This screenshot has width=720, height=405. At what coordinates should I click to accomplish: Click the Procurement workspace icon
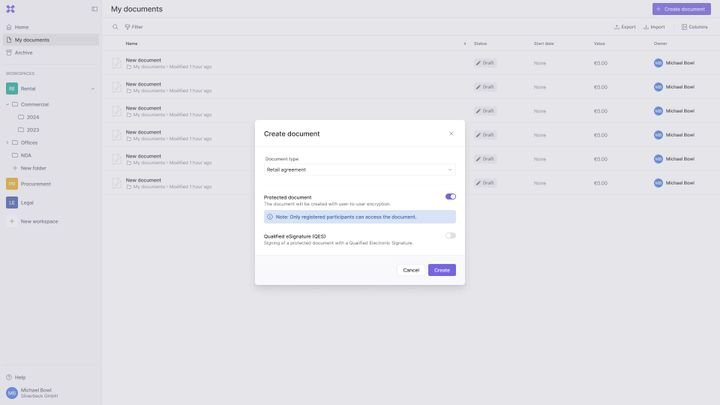coord(12,184)
